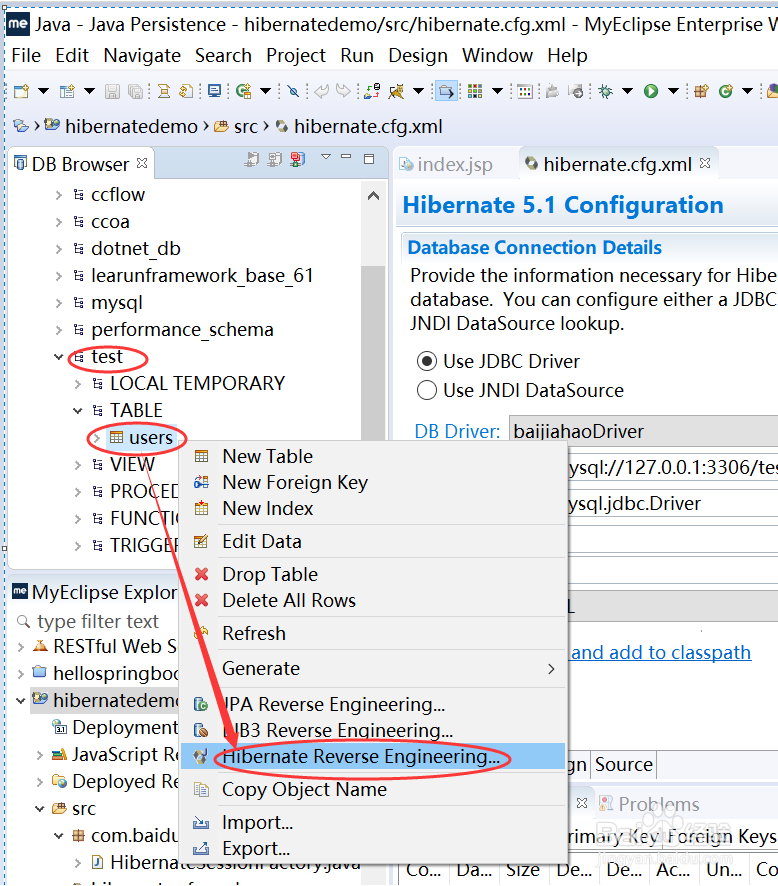Choose Edit Data from context menu
This screenshot has width=778, height=886.
pos(373,541)
